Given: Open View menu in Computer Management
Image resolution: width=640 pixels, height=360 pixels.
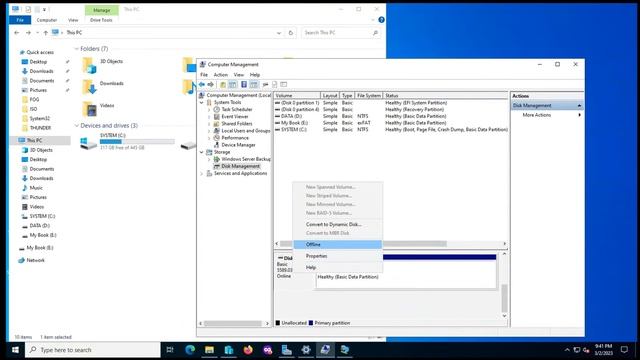Looking at the screenshot, I should point(239,75).
